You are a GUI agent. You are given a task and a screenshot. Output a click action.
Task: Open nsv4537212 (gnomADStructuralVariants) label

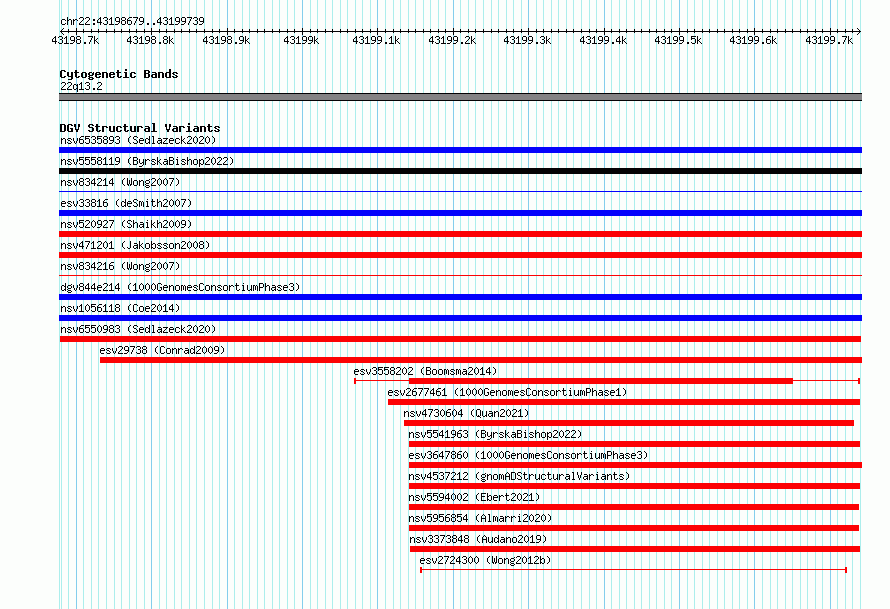point(519,476)
